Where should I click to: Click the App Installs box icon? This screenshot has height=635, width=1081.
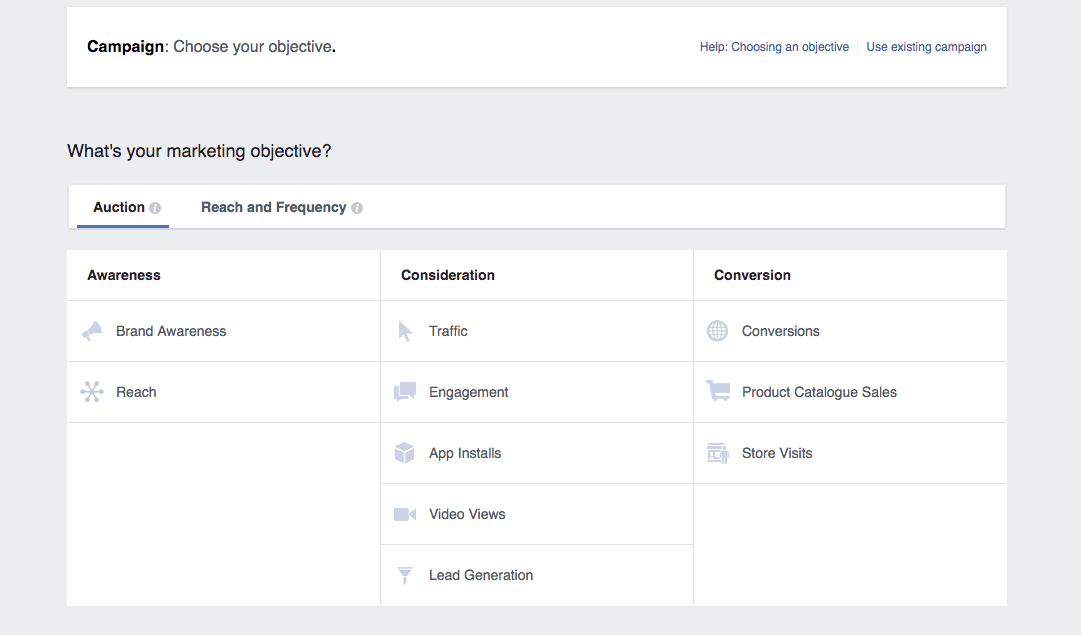(405, 453)
